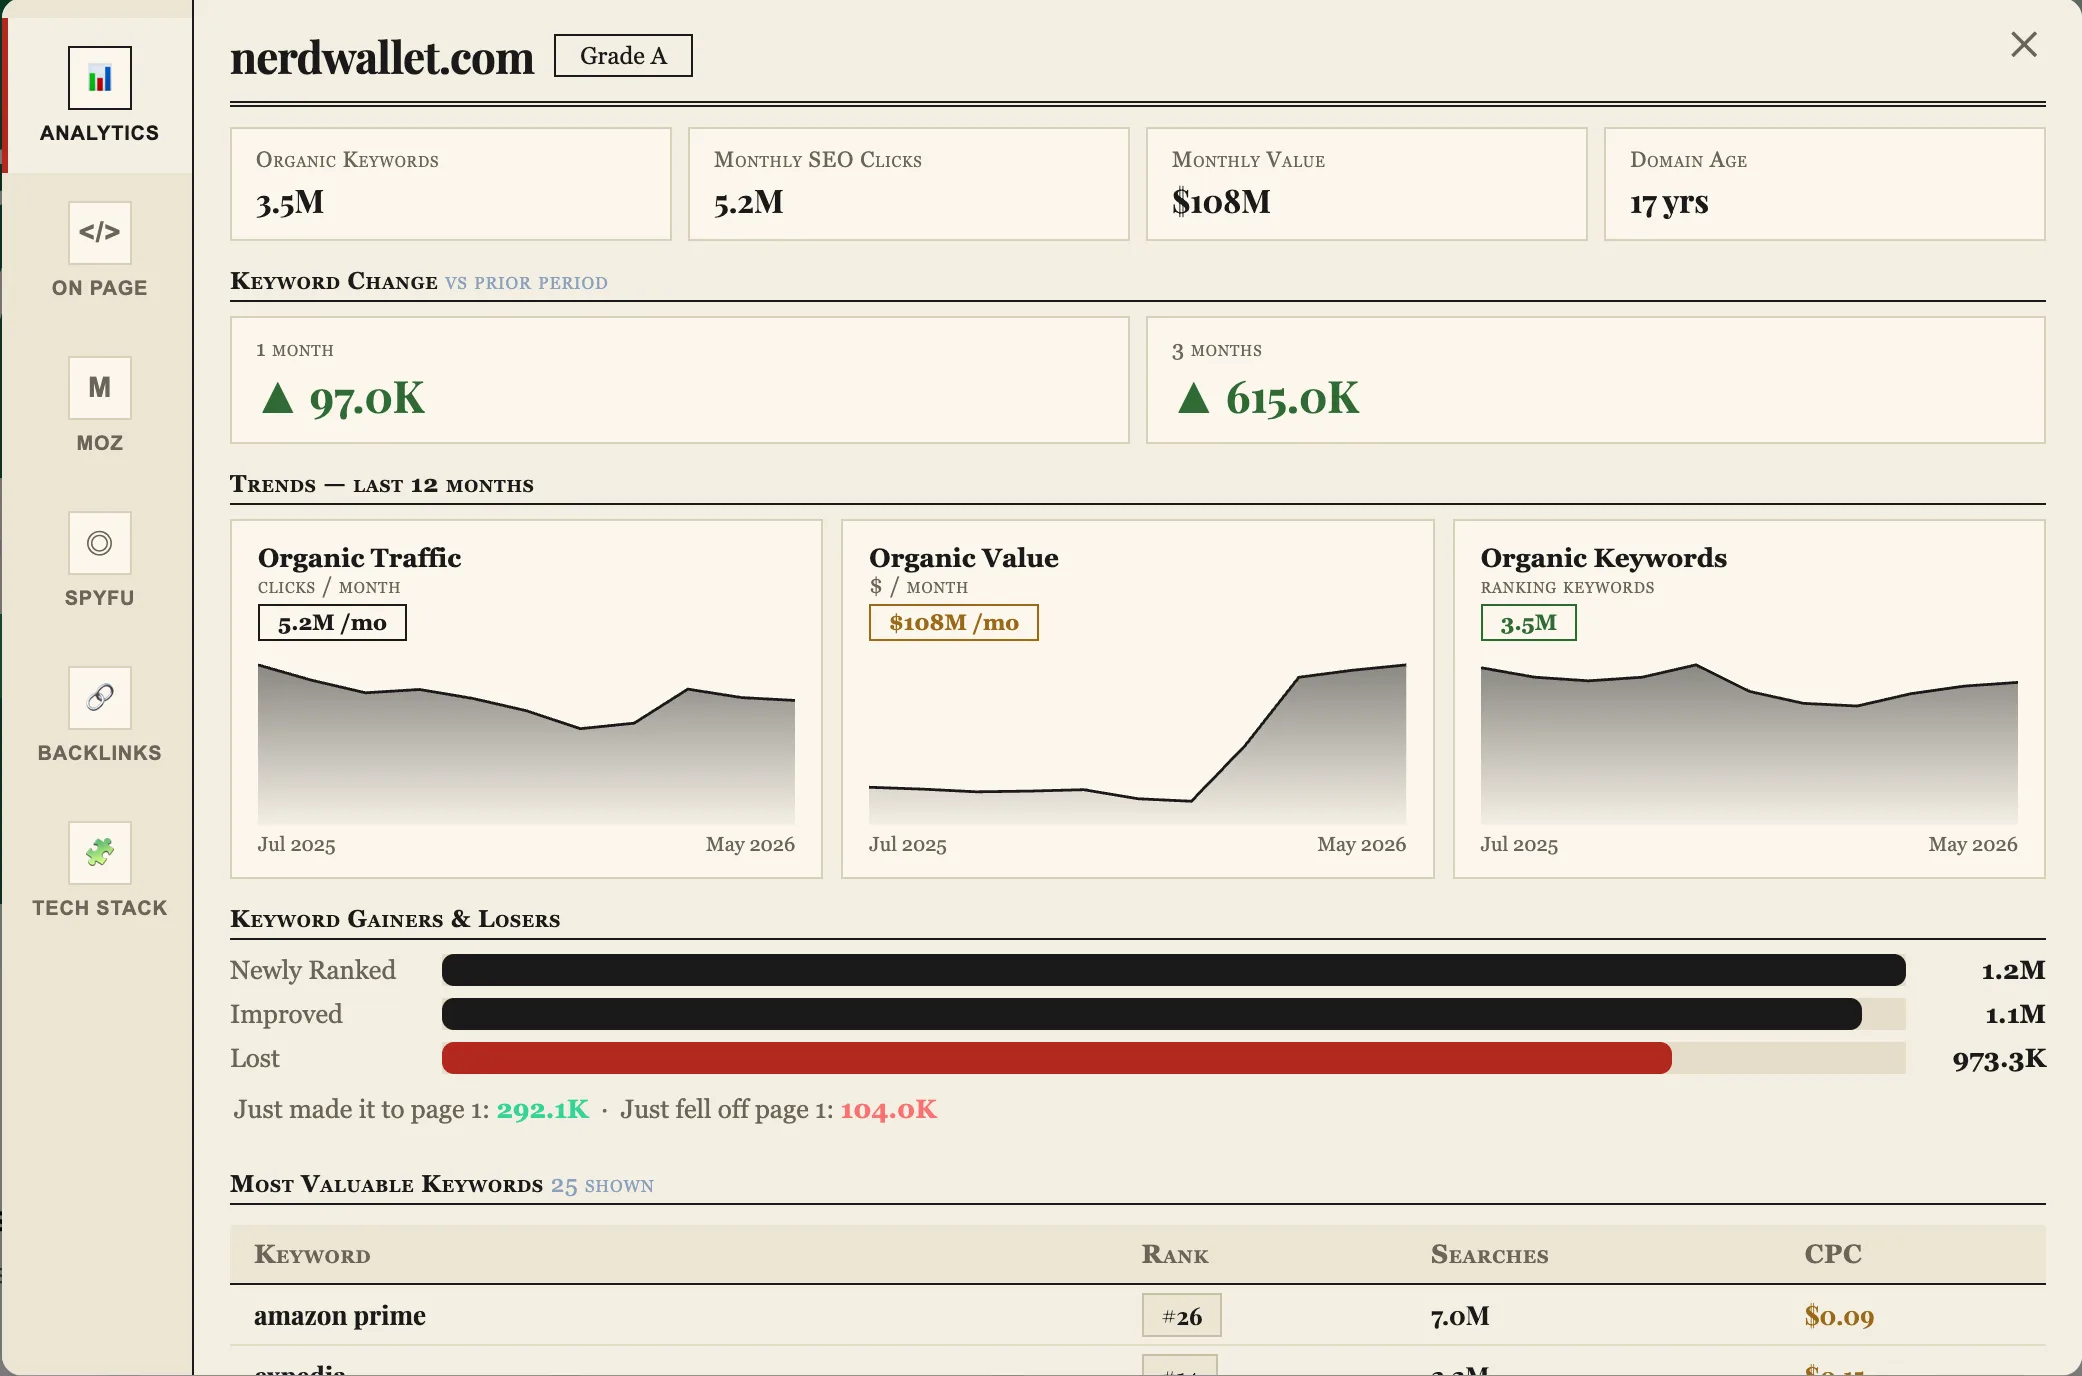The height and width of the screenshot is (1376, 2082).
Task: Click the Most Valuable Keywords heading
Action: point(387,1184)
